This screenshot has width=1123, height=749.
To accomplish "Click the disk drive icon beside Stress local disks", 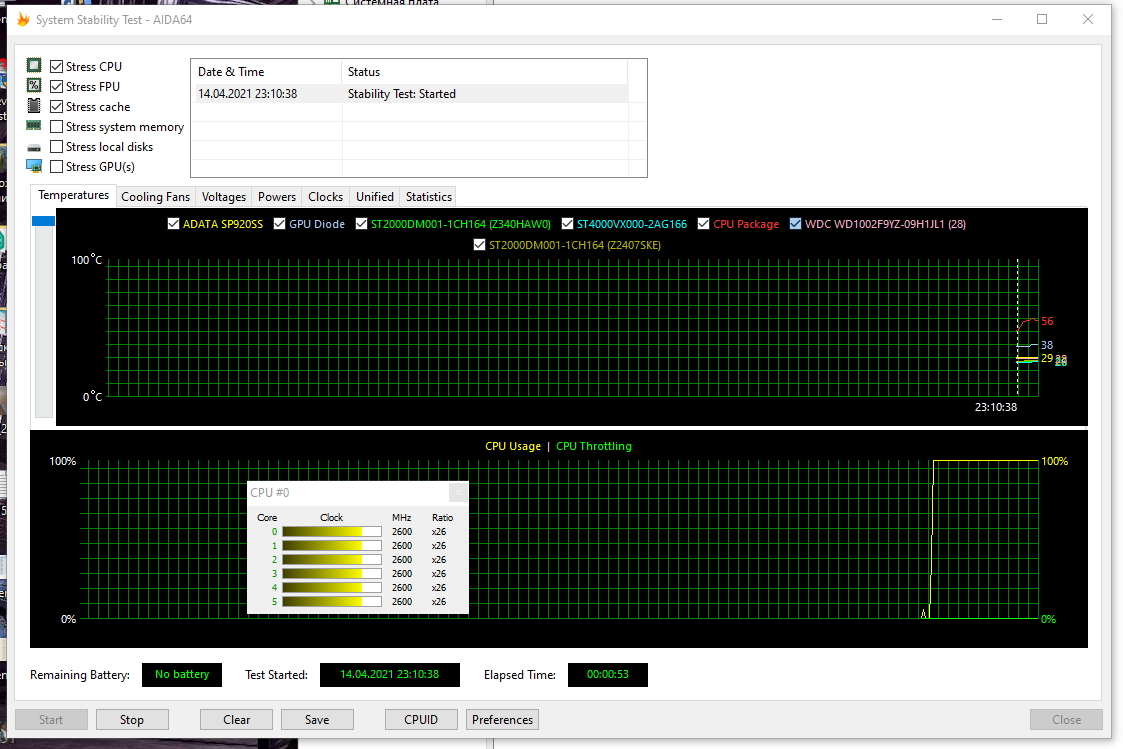I will 34,148.
